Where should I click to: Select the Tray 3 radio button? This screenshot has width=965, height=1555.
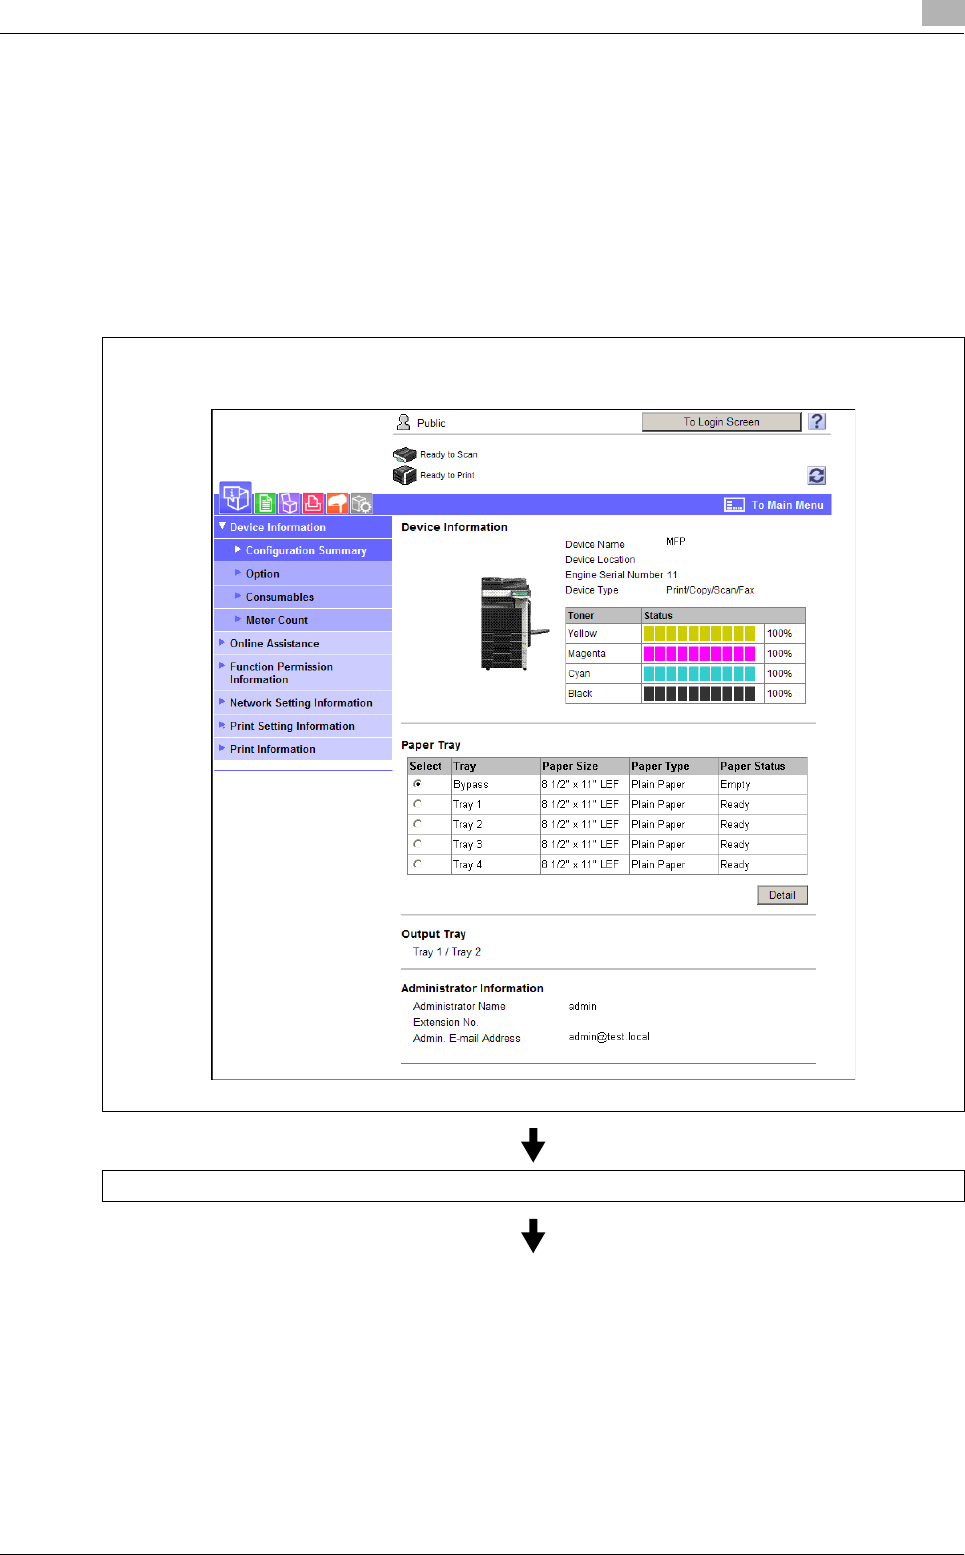[x=417, y=844]
